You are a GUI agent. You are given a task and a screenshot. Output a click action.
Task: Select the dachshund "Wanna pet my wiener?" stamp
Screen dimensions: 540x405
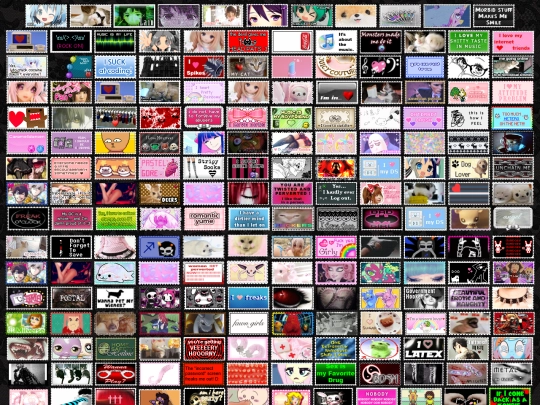[115, 298]
